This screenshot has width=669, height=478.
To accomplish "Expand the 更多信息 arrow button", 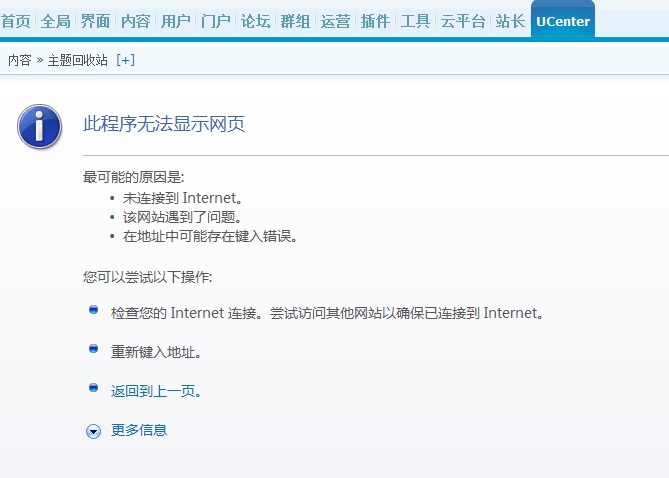I will (93, 431).
